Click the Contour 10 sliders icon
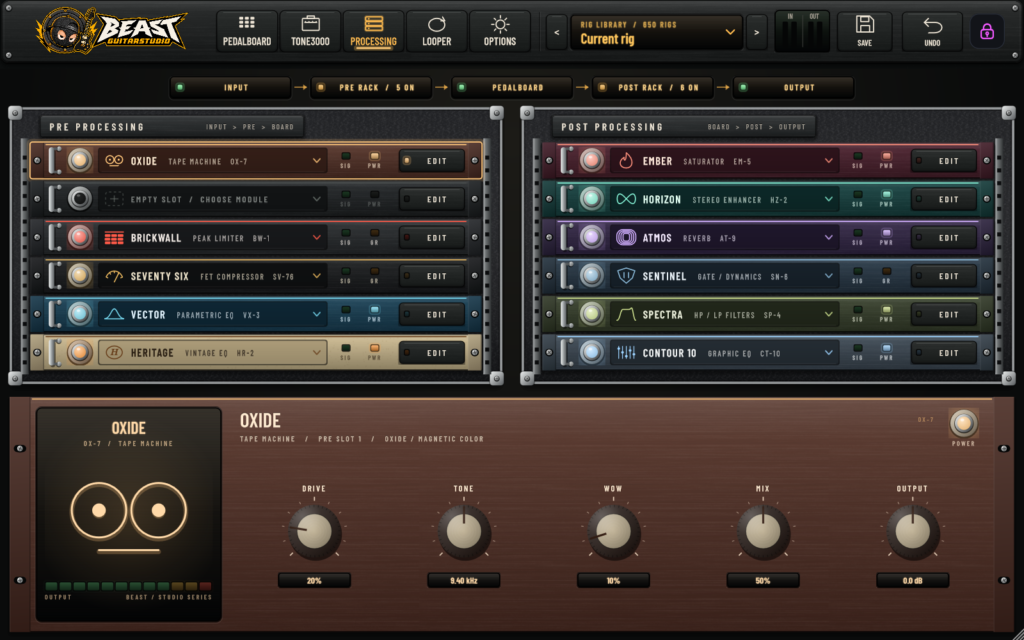Screen dimensions: 1024x640 point(626,353)
